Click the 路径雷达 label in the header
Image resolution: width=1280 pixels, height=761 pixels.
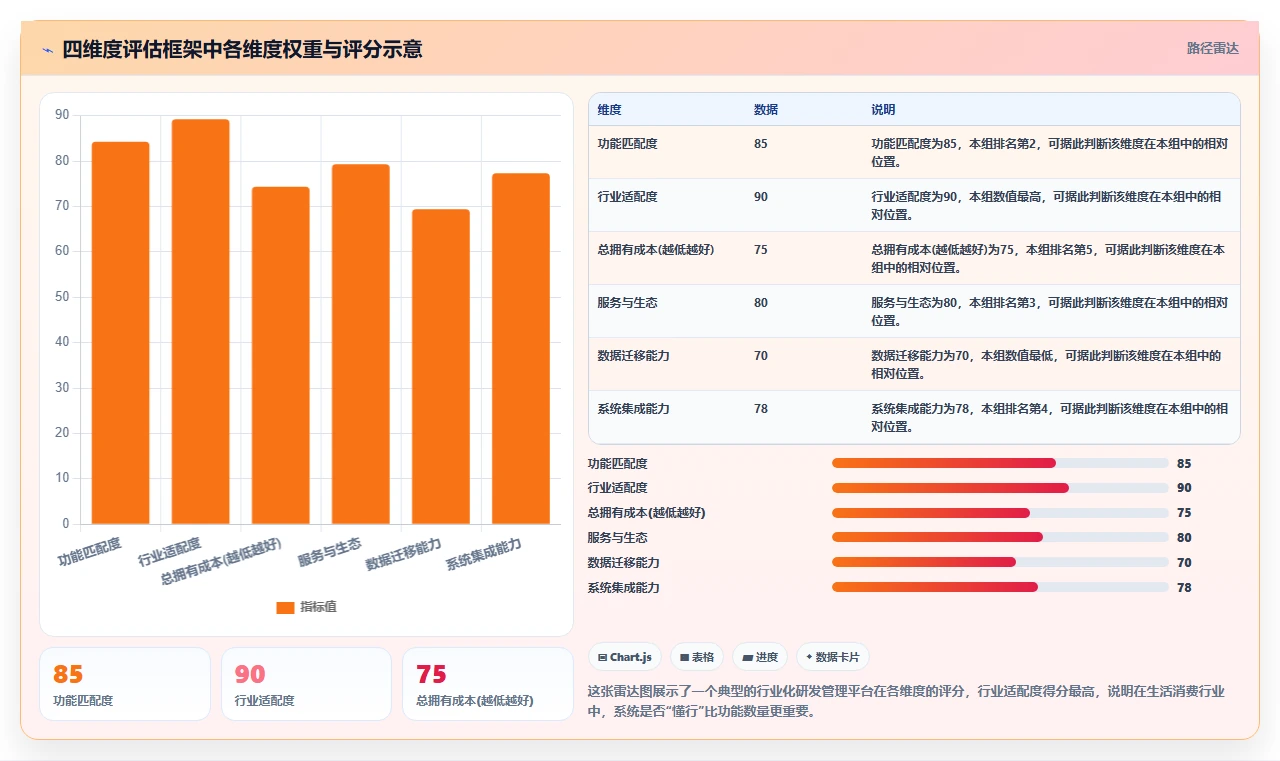[1212, 48]
